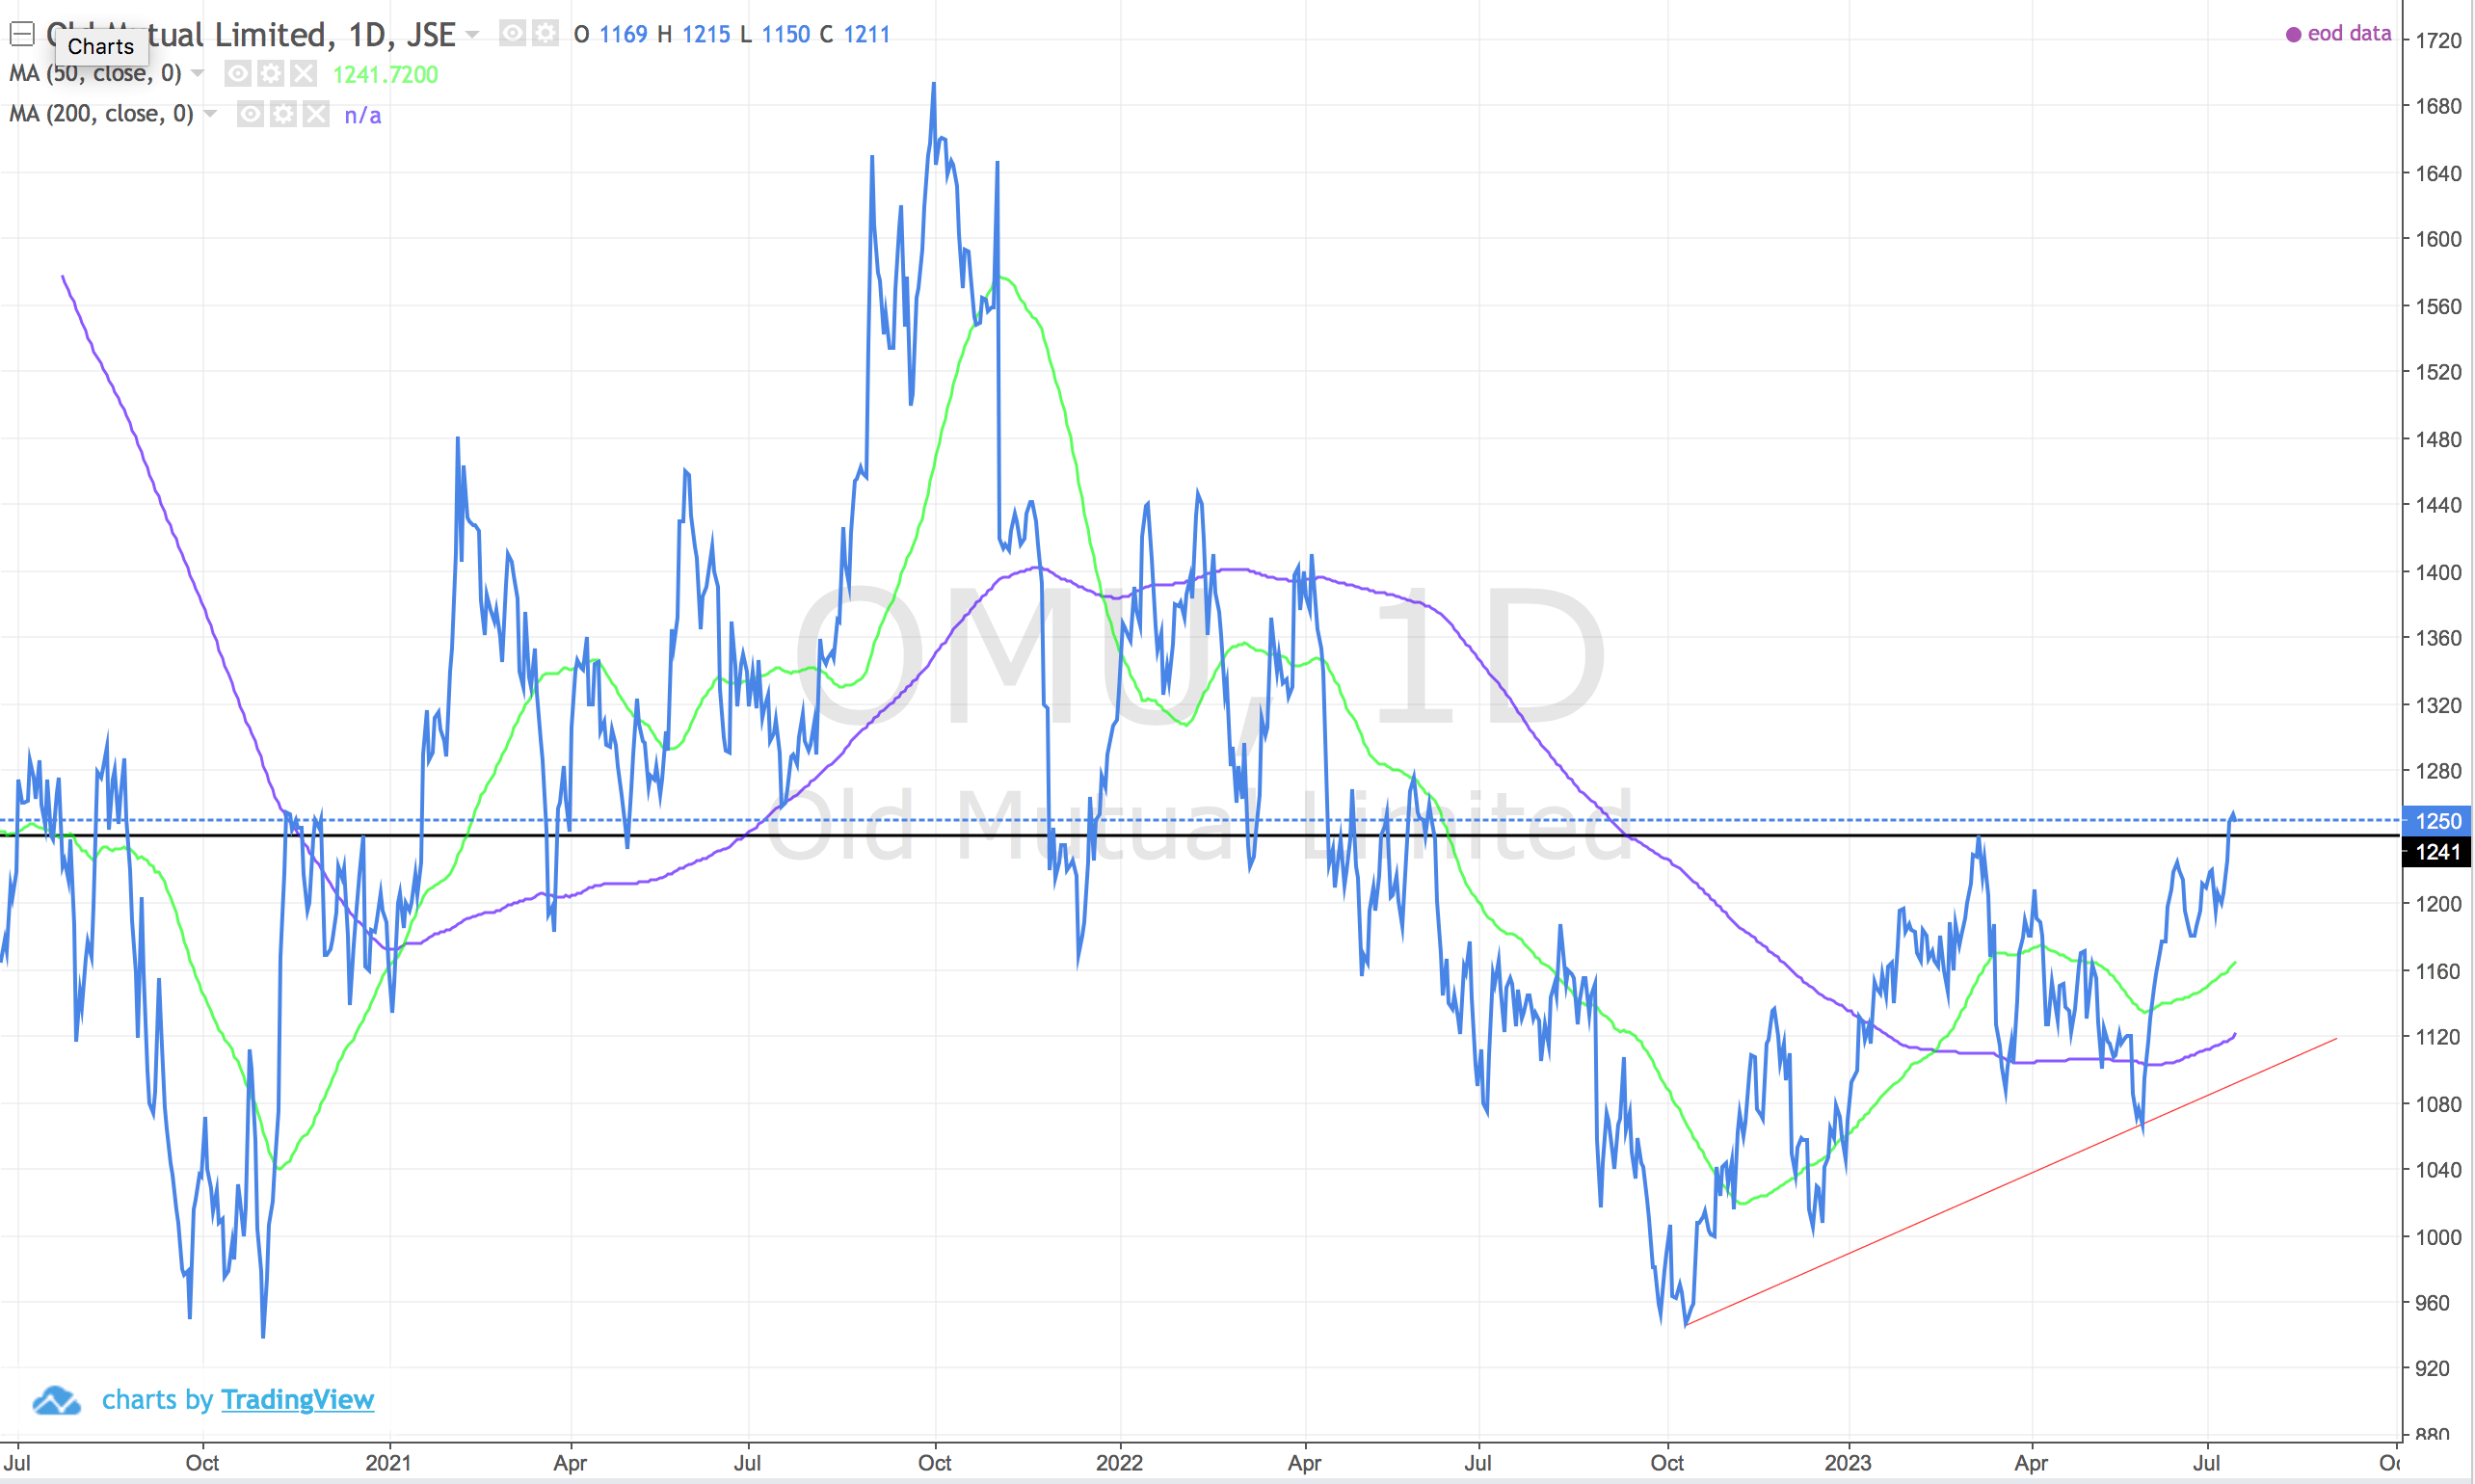The width and height of the screenshot is (2475, 1484).
Task: Hide the MA 200 indicator via eye icon
Action: tap(251, 114)
